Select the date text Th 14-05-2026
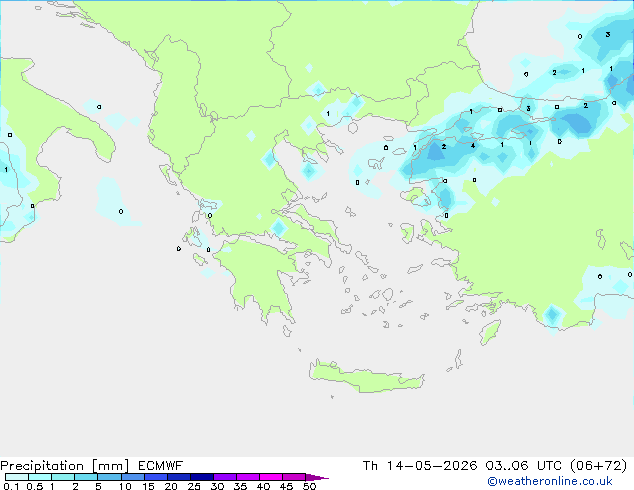This screenshot has height=490, width=634. [420, 466]
